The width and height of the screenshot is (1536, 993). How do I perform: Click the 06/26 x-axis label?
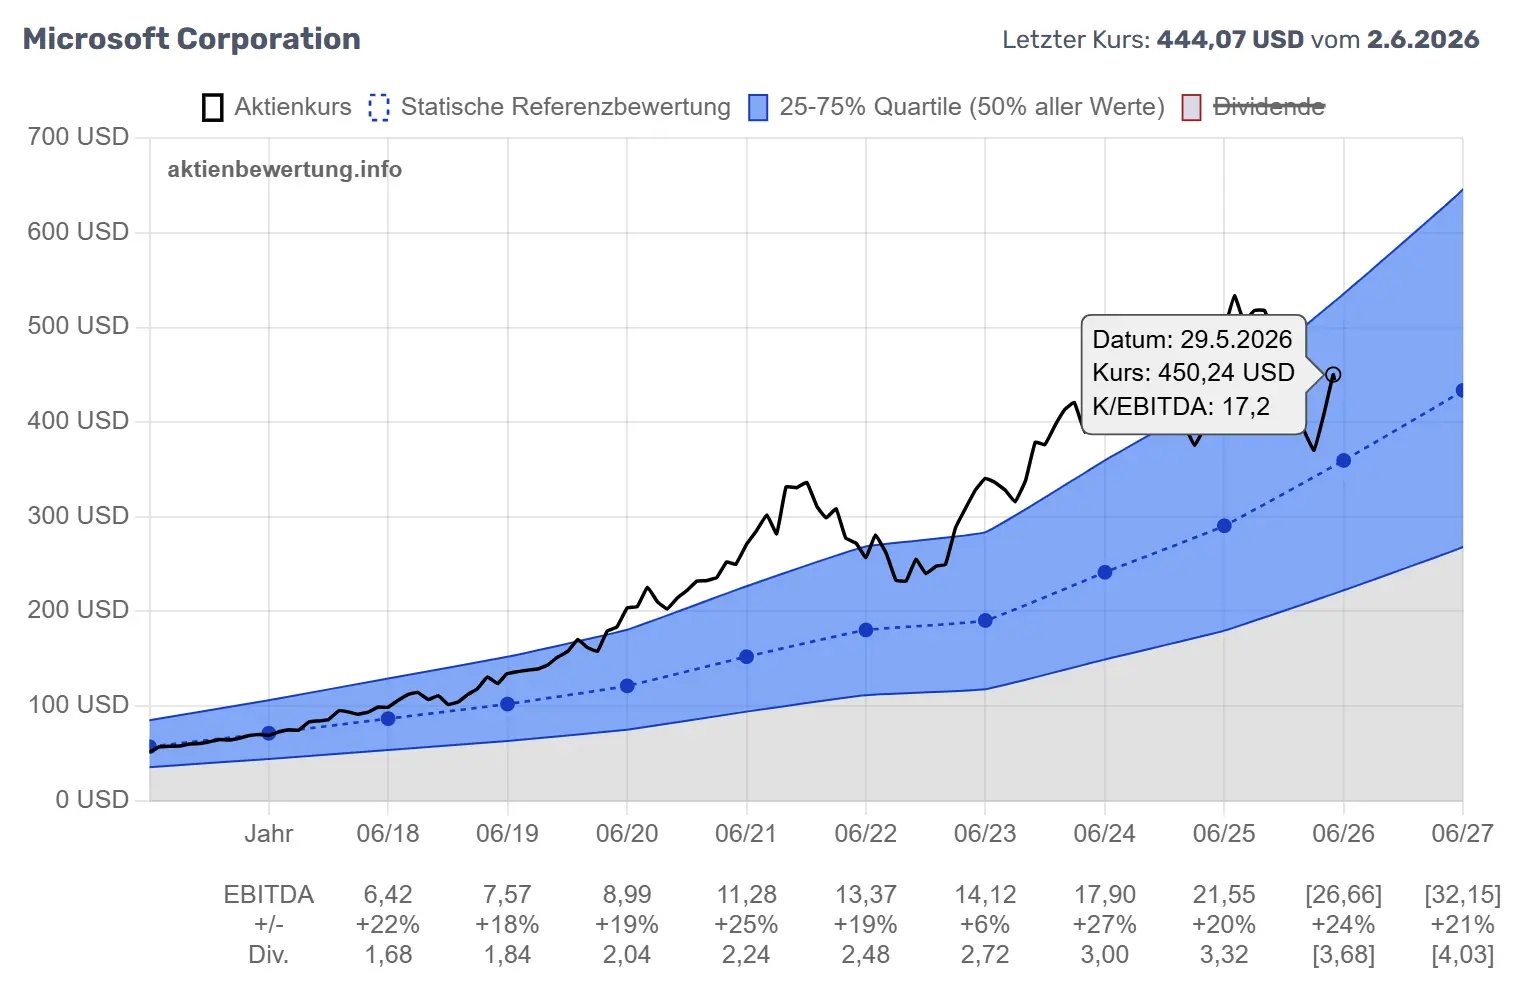click(1344, 834)
